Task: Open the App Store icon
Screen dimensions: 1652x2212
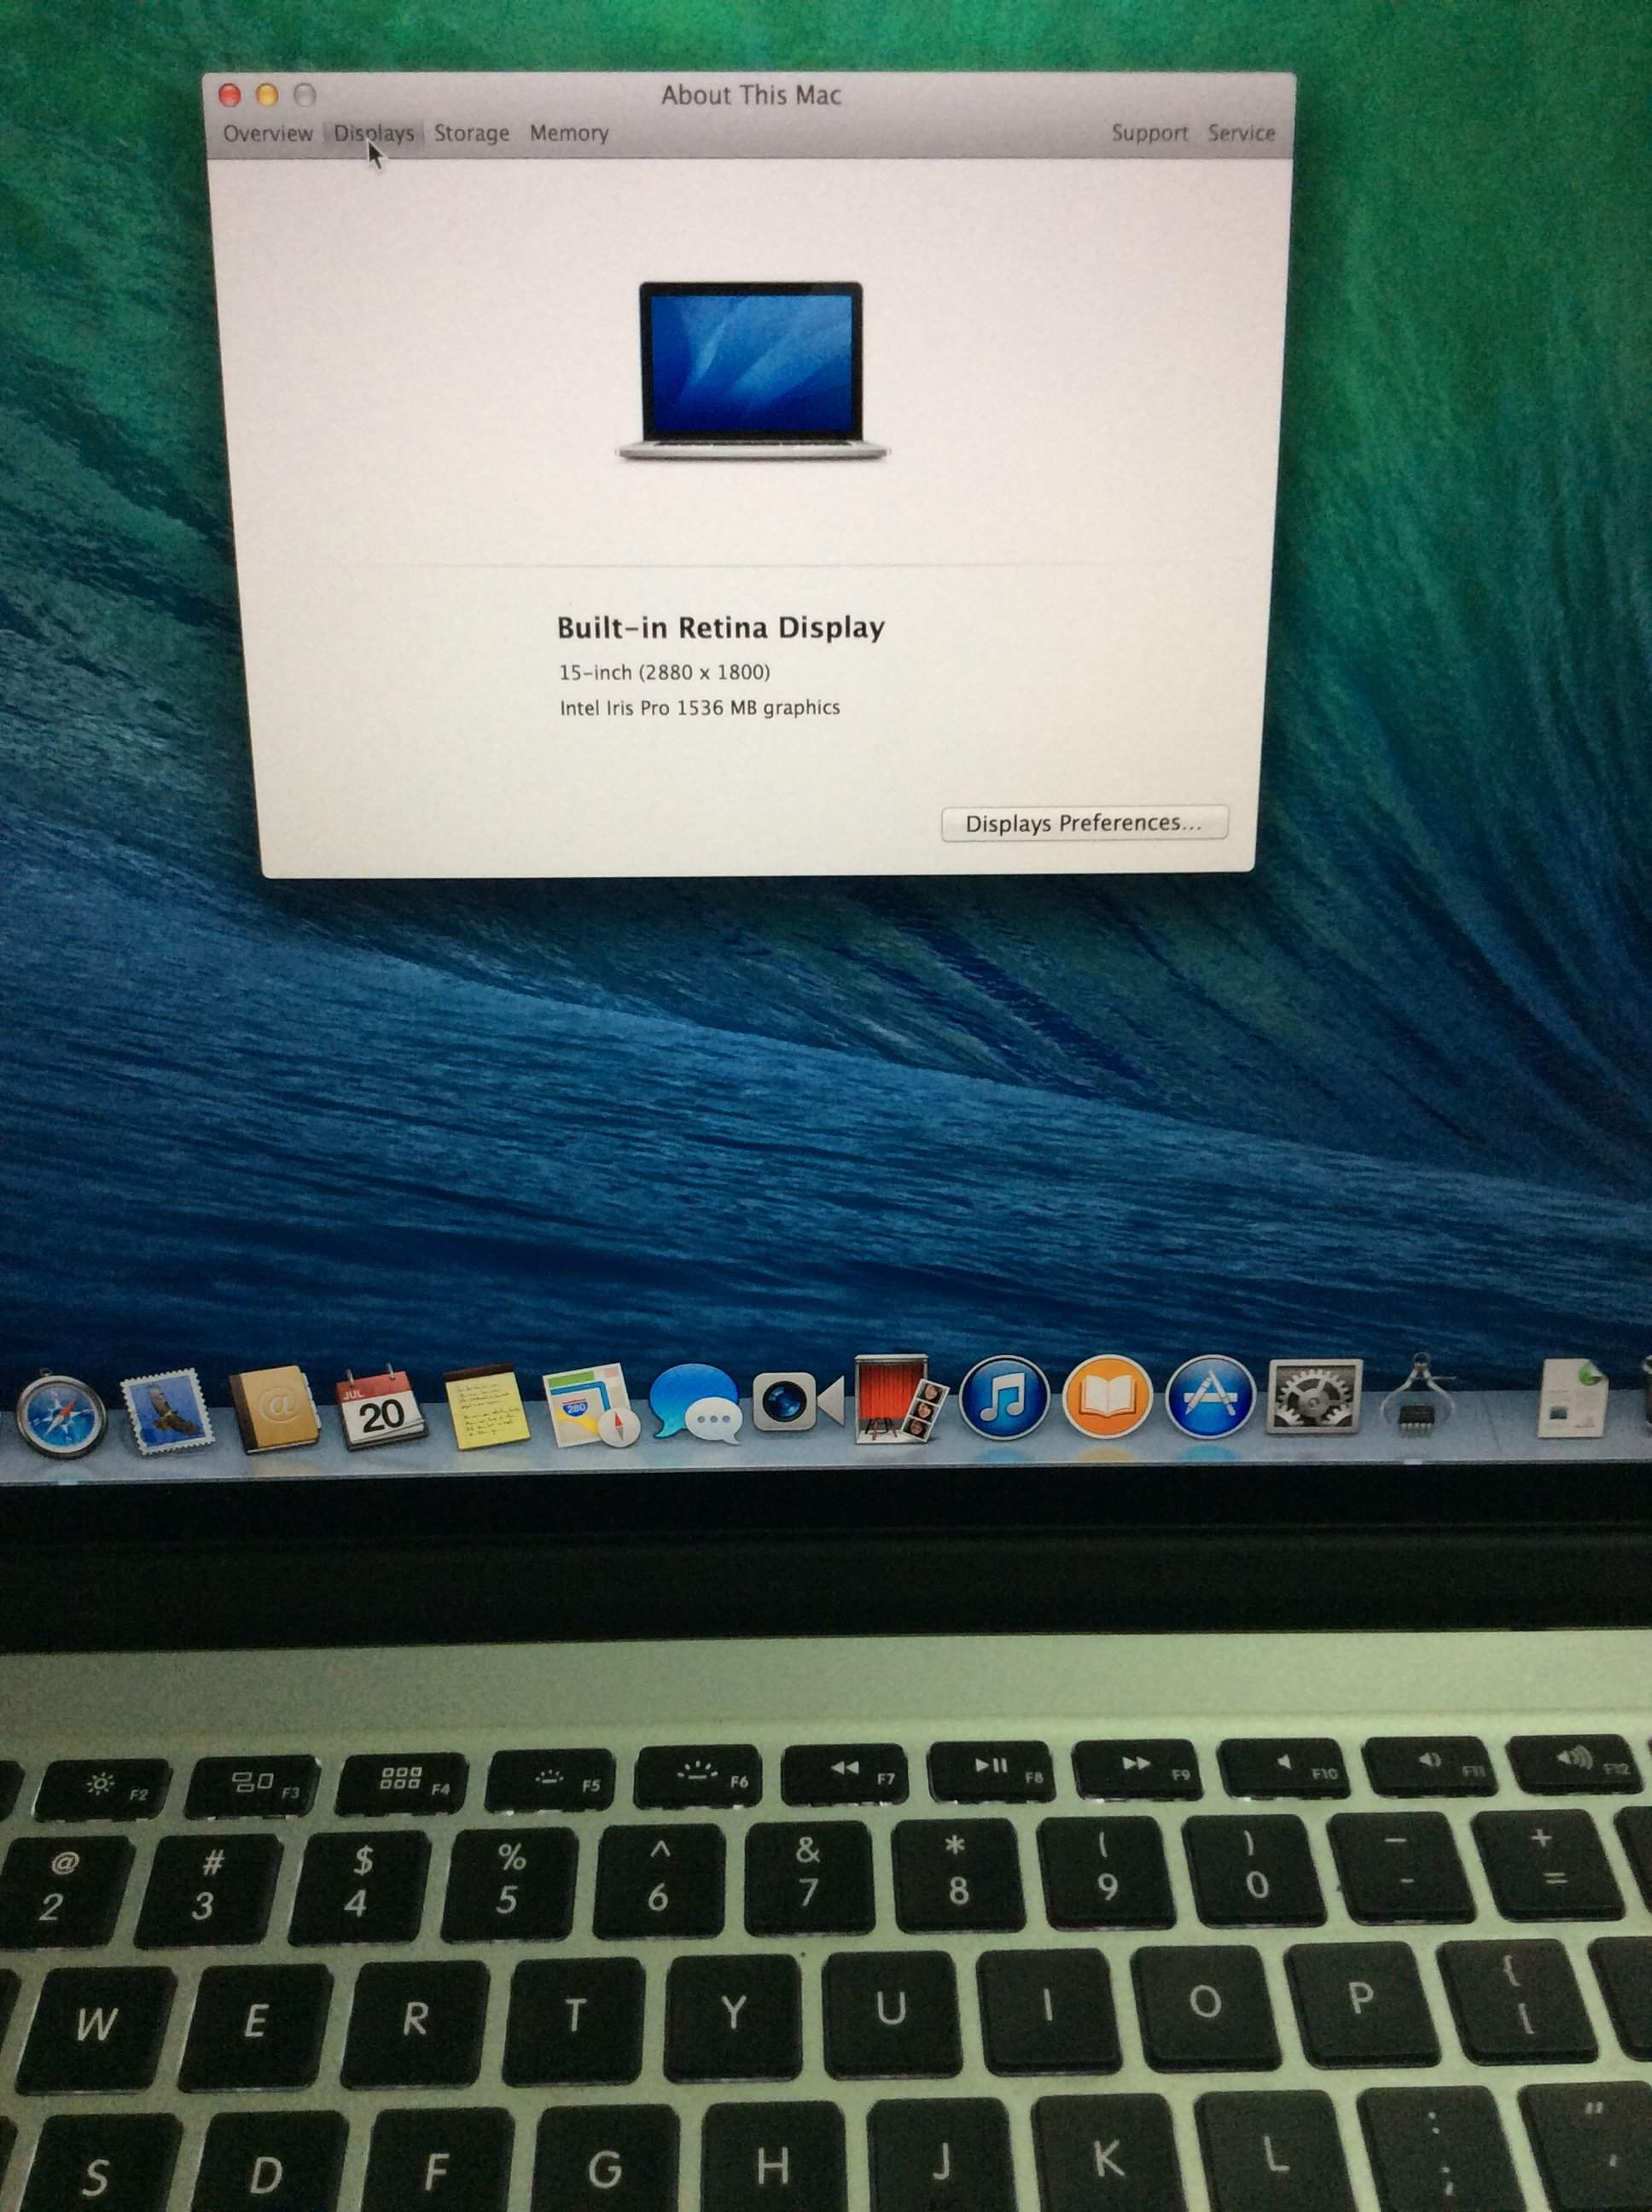Action: pyautogui.click(x=1210, y=1396)
